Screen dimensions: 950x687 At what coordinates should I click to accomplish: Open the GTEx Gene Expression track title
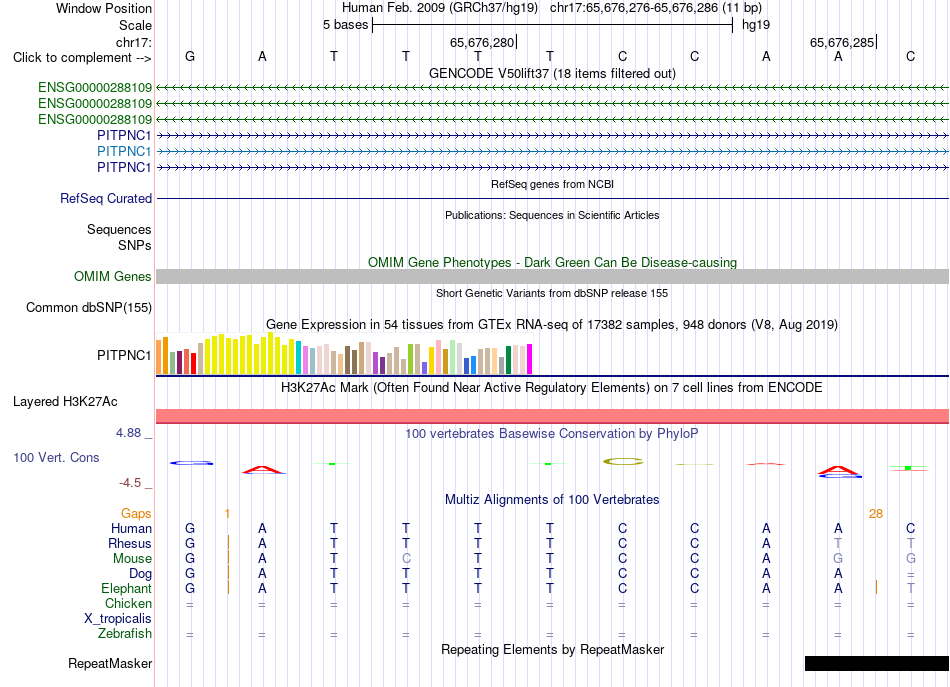[552, 325]
